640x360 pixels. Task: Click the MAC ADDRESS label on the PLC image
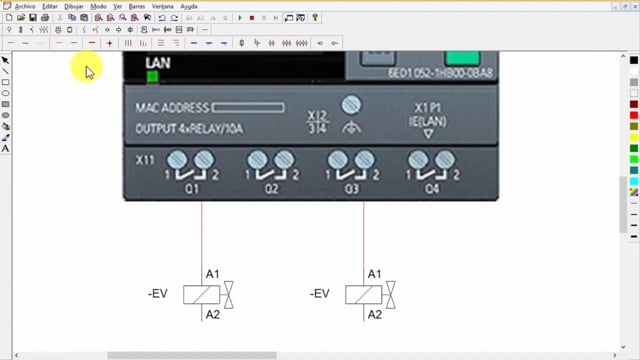pyautogui.click(x=172, y=108)
